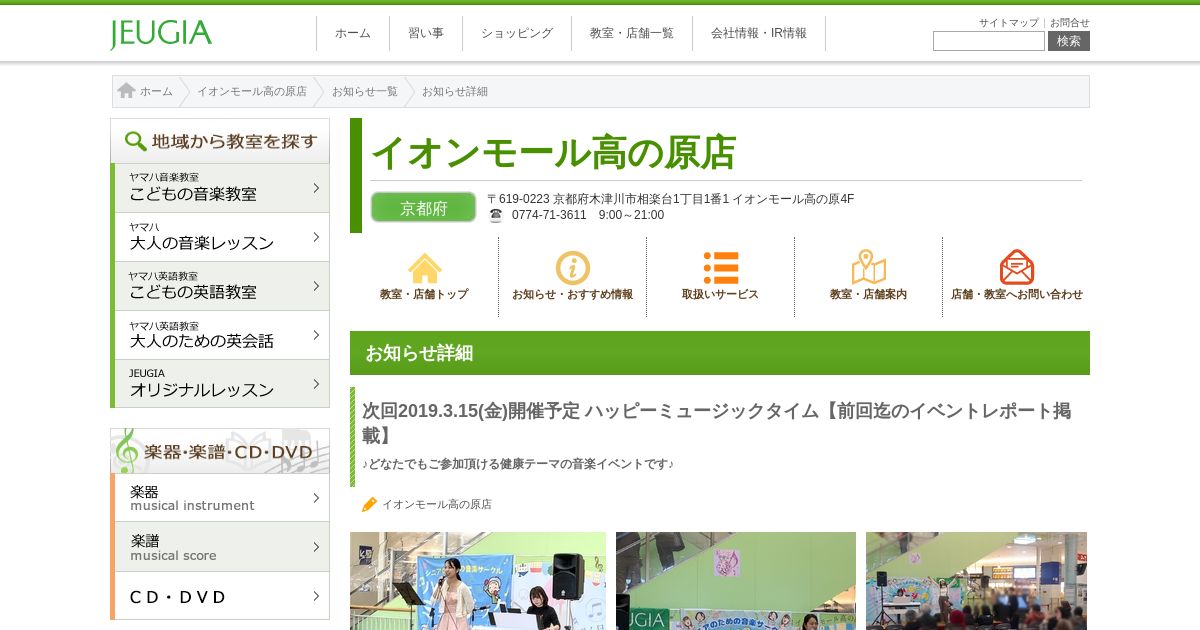The width and height of the screenshot is (1200, 630).
Task: Open 習い事 menu item
Action: 426,33
